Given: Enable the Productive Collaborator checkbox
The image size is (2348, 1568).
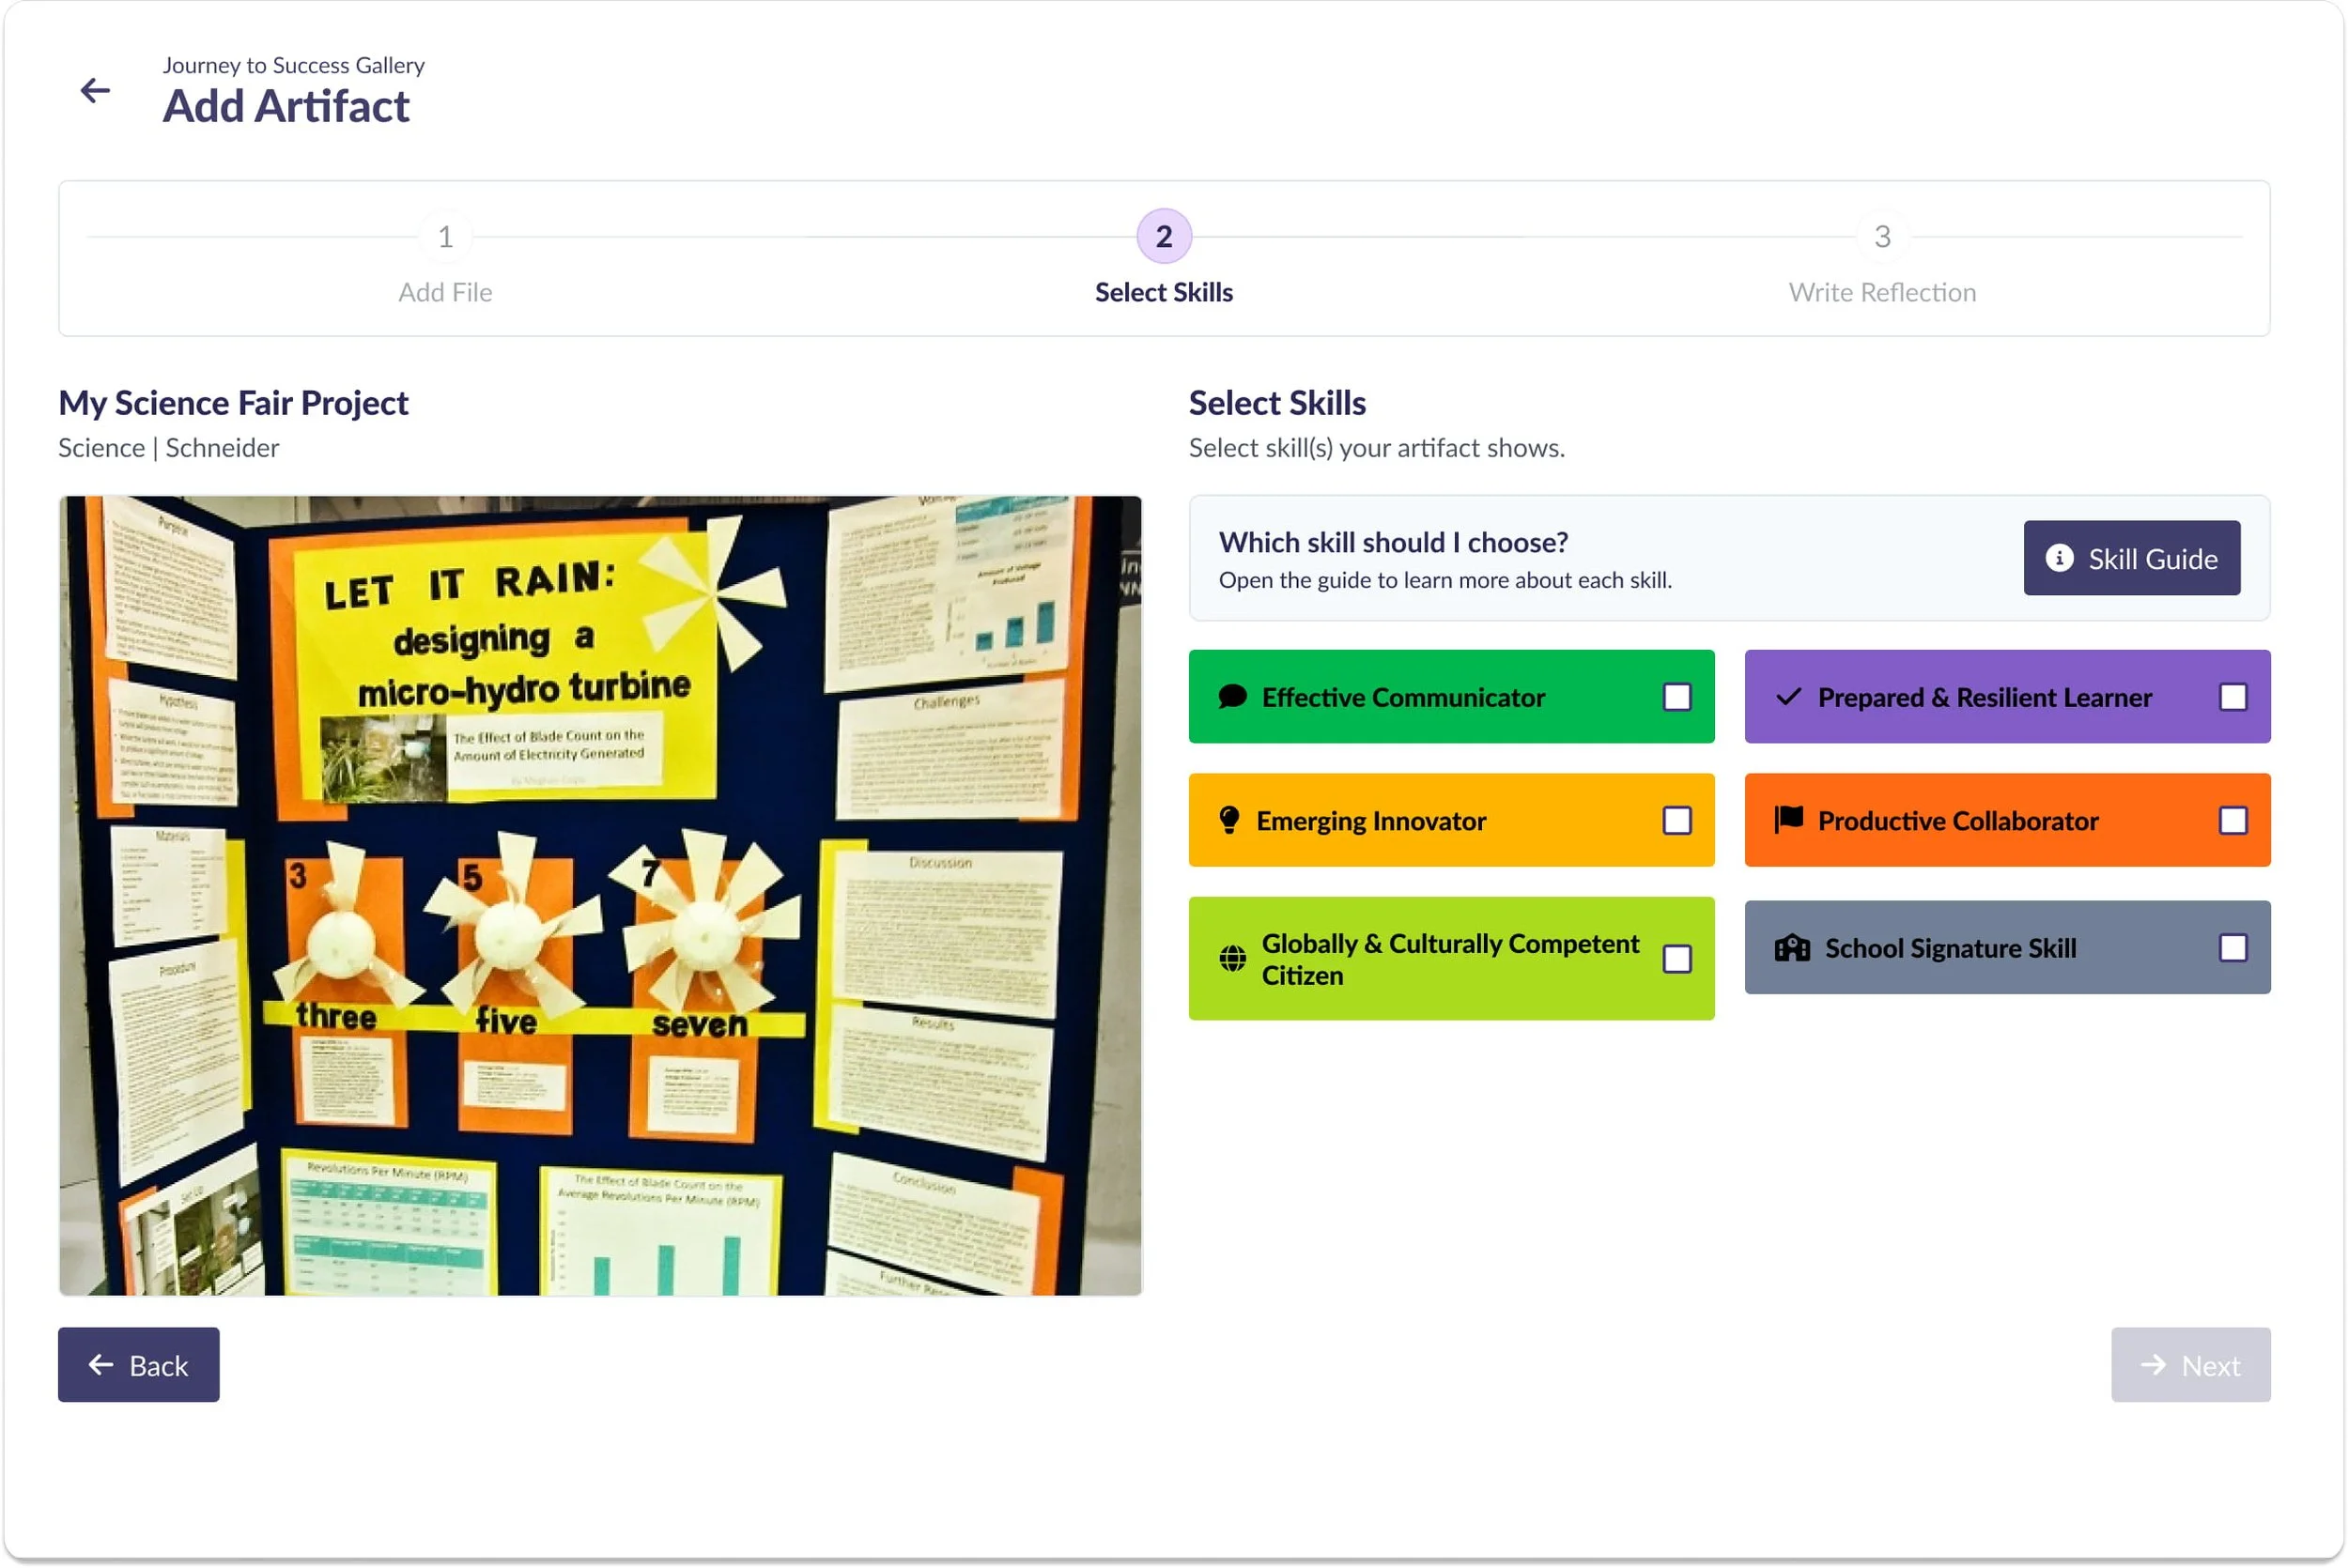Looking at the screenshot, I should point(2234,820).
